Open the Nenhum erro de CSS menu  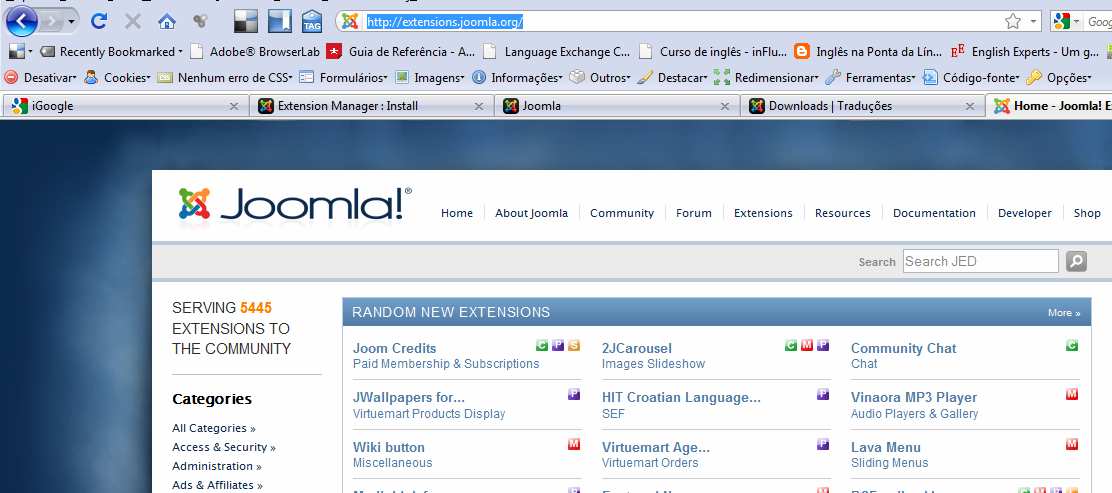coord(226,77)
